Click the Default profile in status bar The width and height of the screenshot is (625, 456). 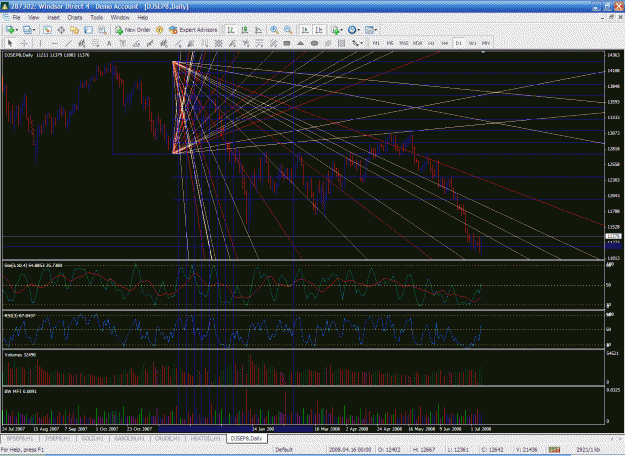pos(284,450)
